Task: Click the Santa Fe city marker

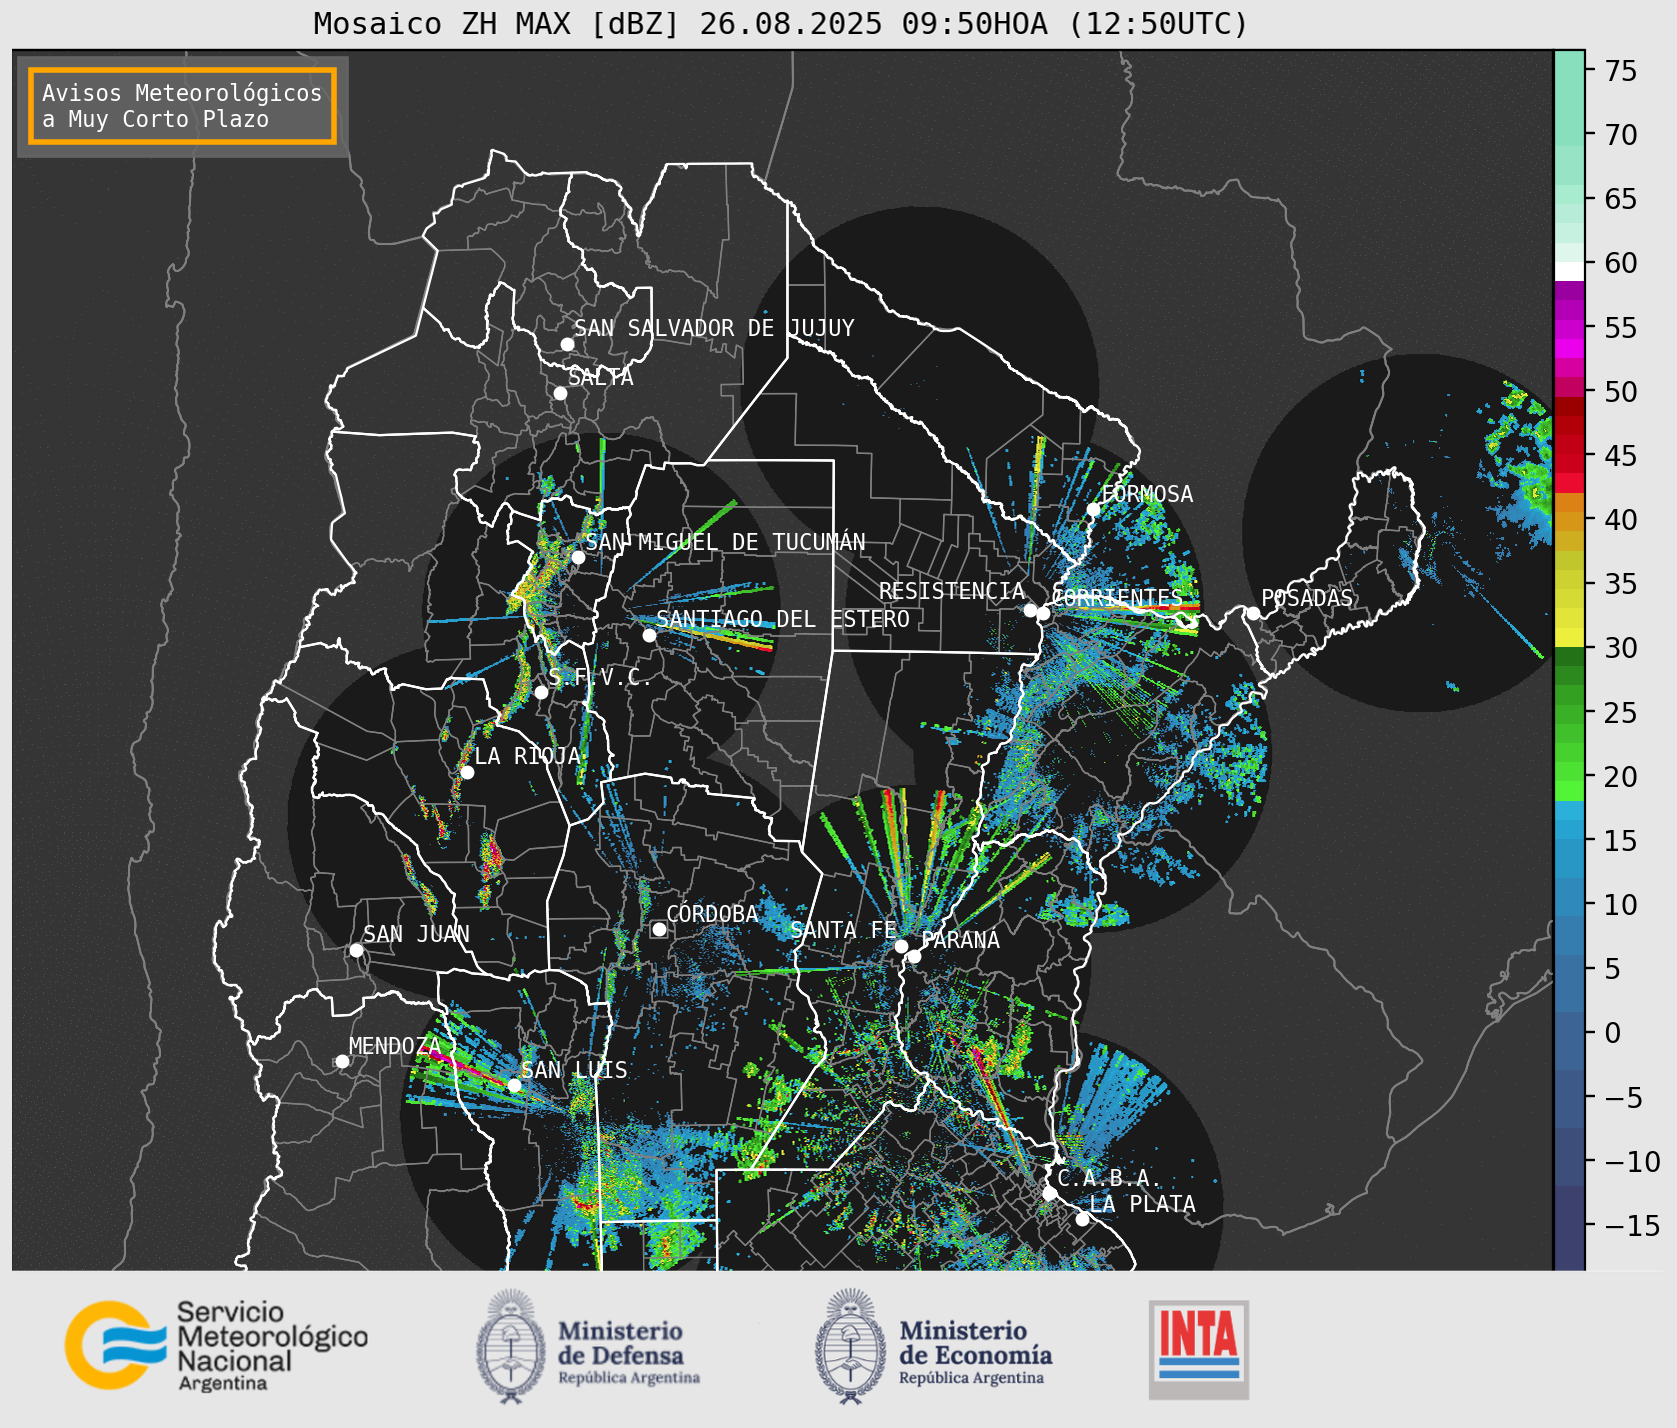Action: (x=901, y=946)
